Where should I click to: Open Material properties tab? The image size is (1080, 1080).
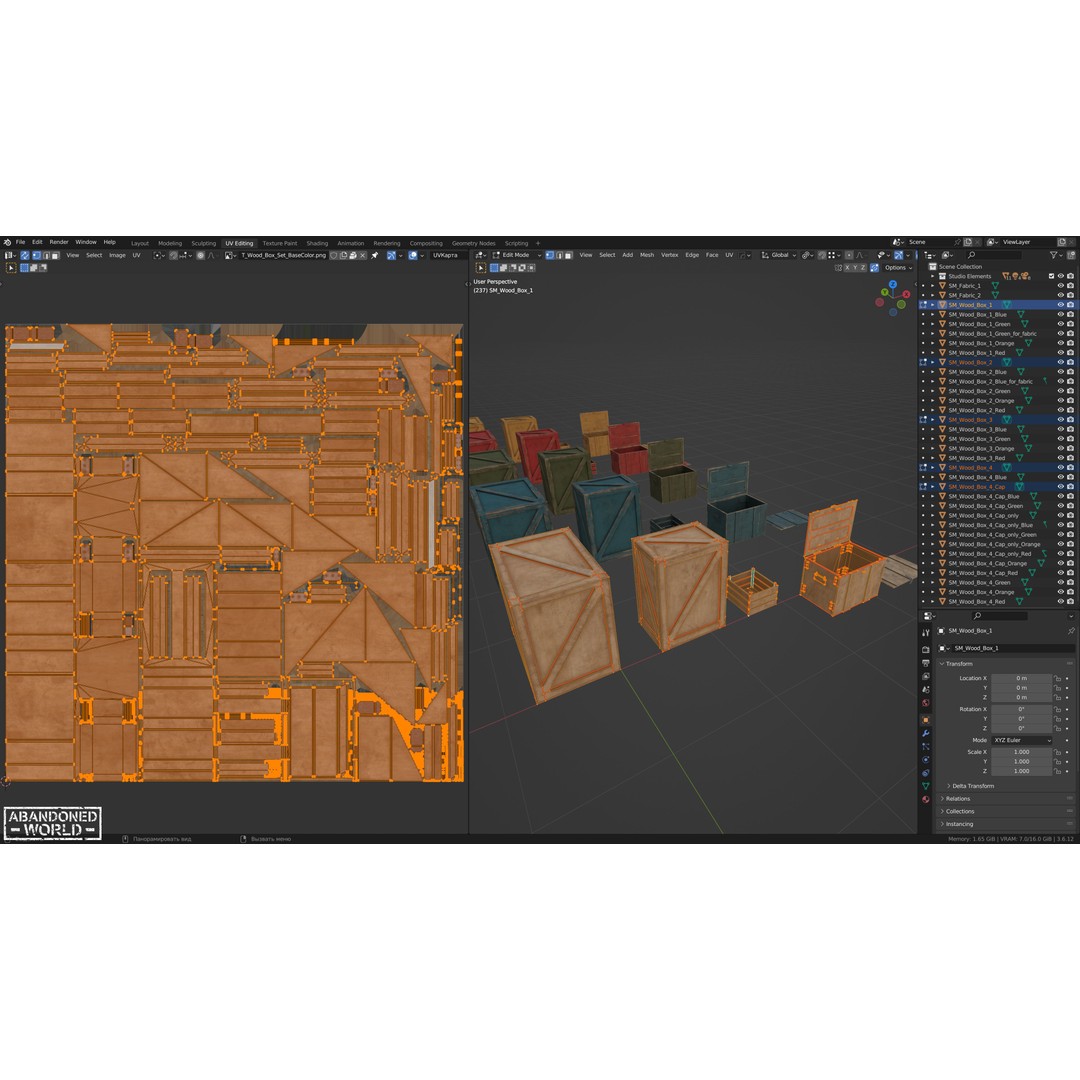[926, 800]
